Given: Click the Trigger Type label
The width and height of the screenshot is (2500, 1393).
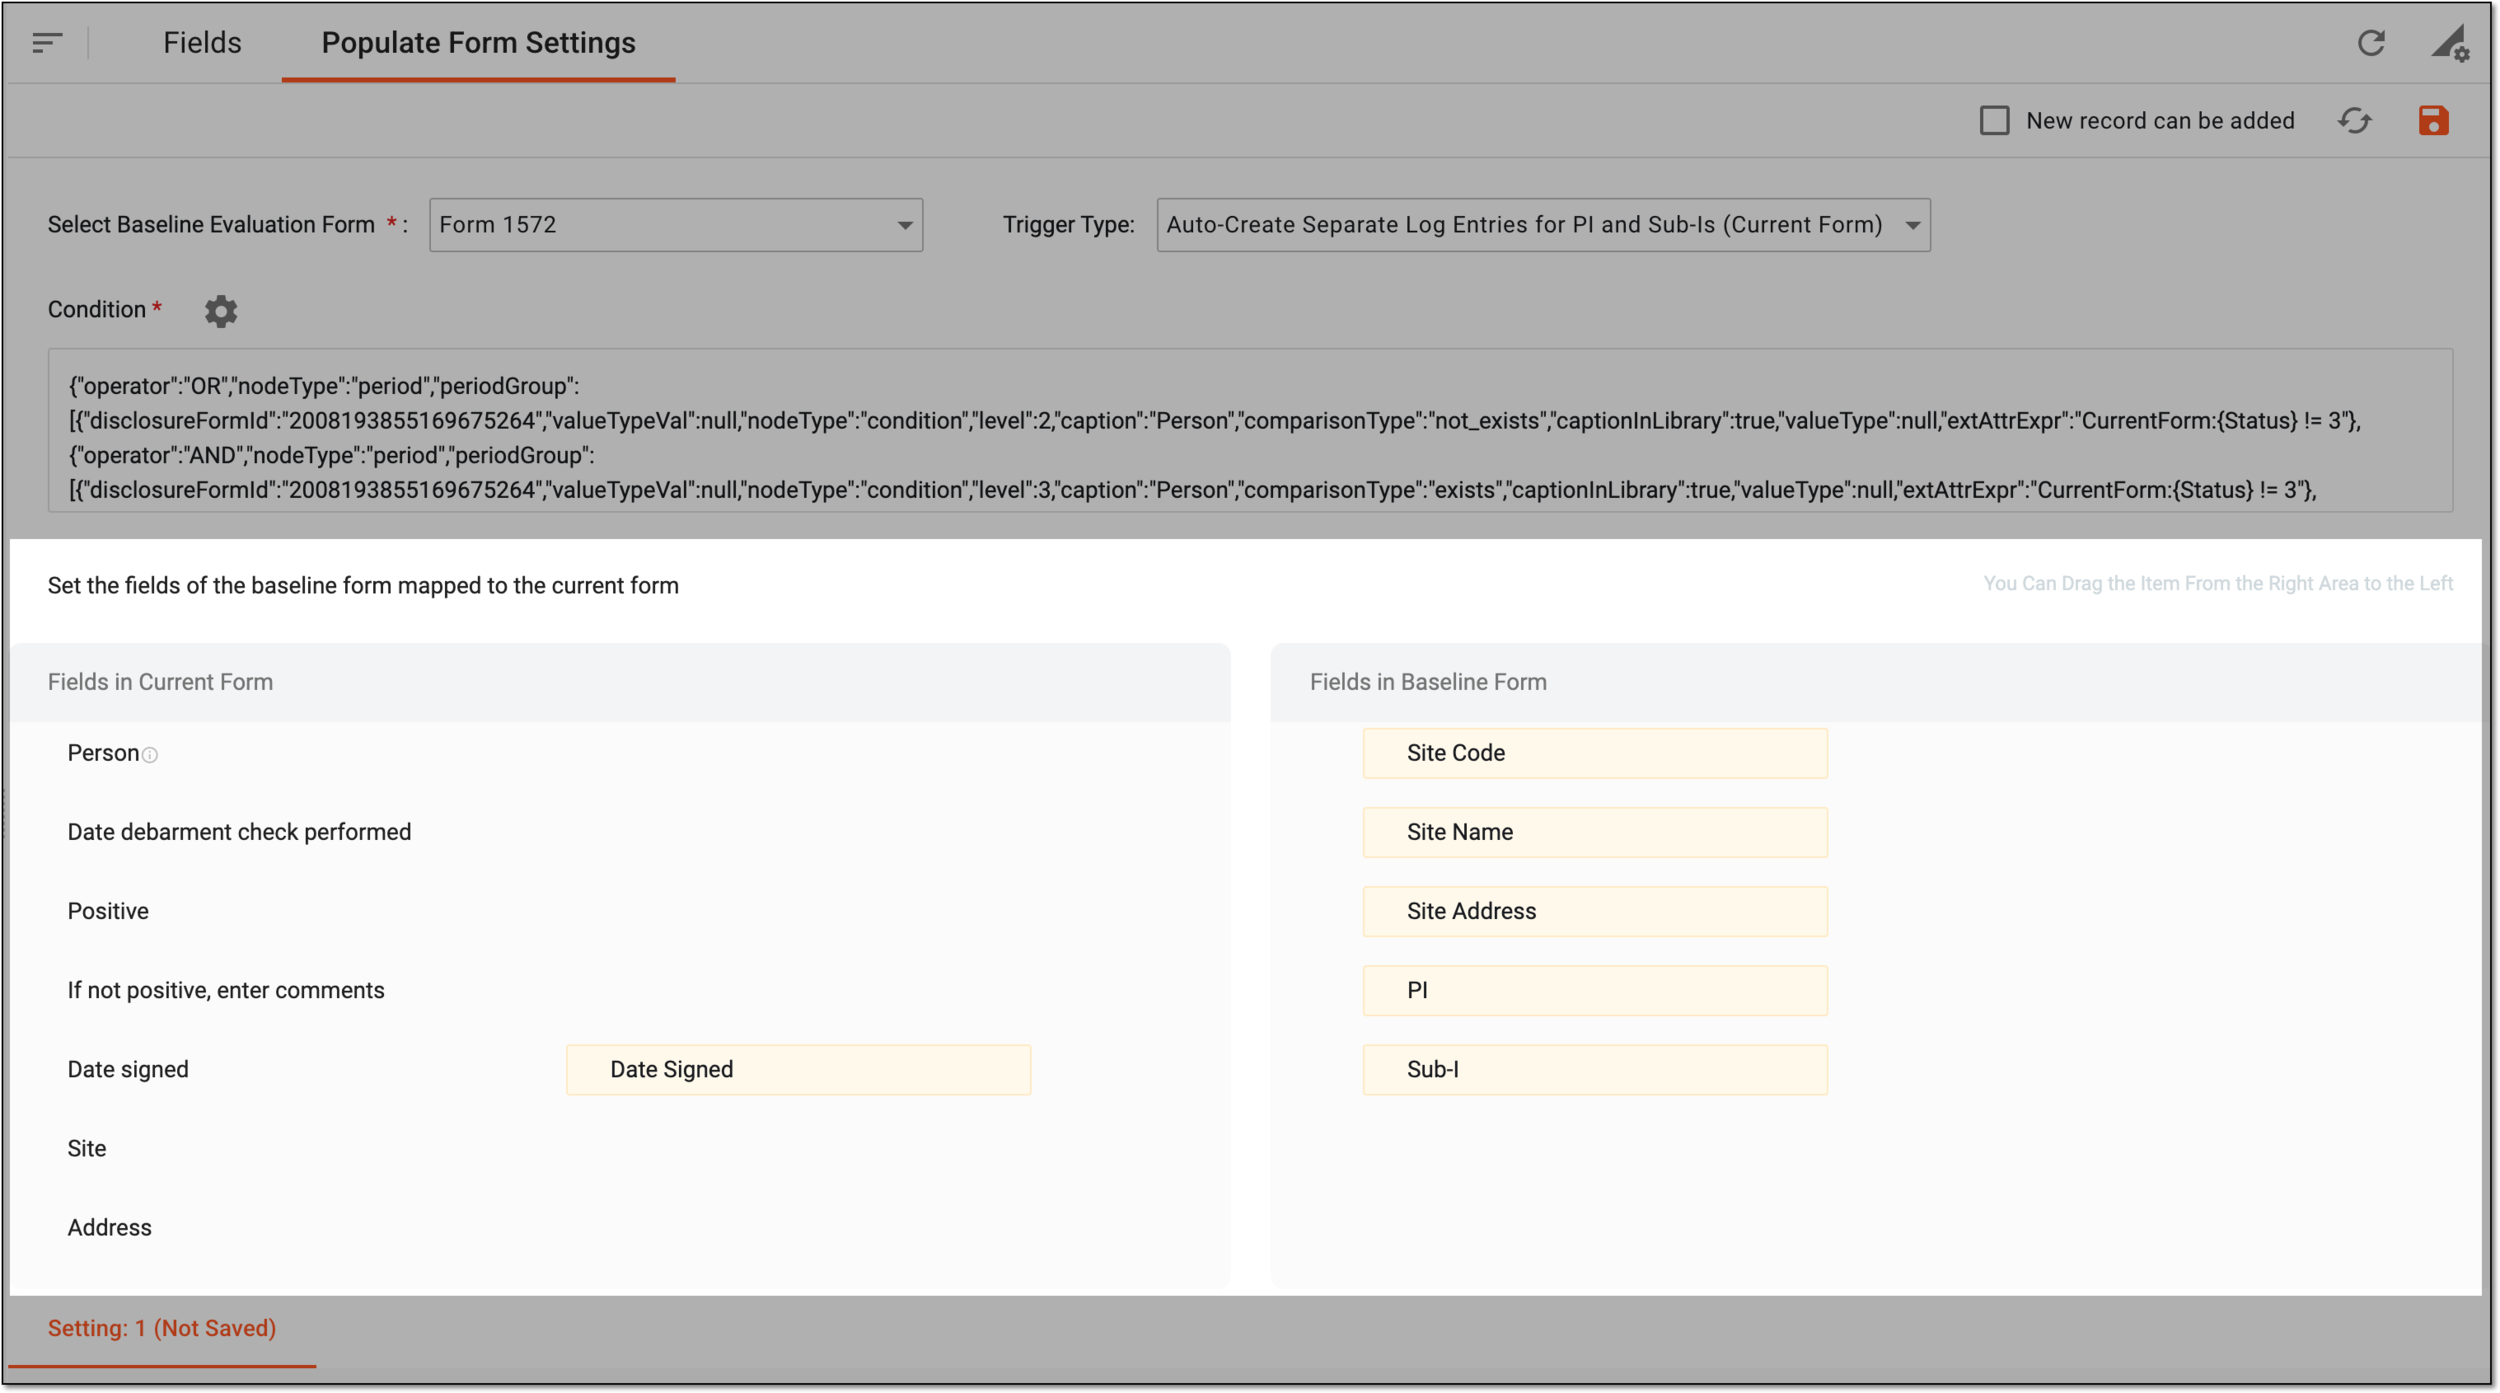Looking at the screenshot, I should point(1068,225).
